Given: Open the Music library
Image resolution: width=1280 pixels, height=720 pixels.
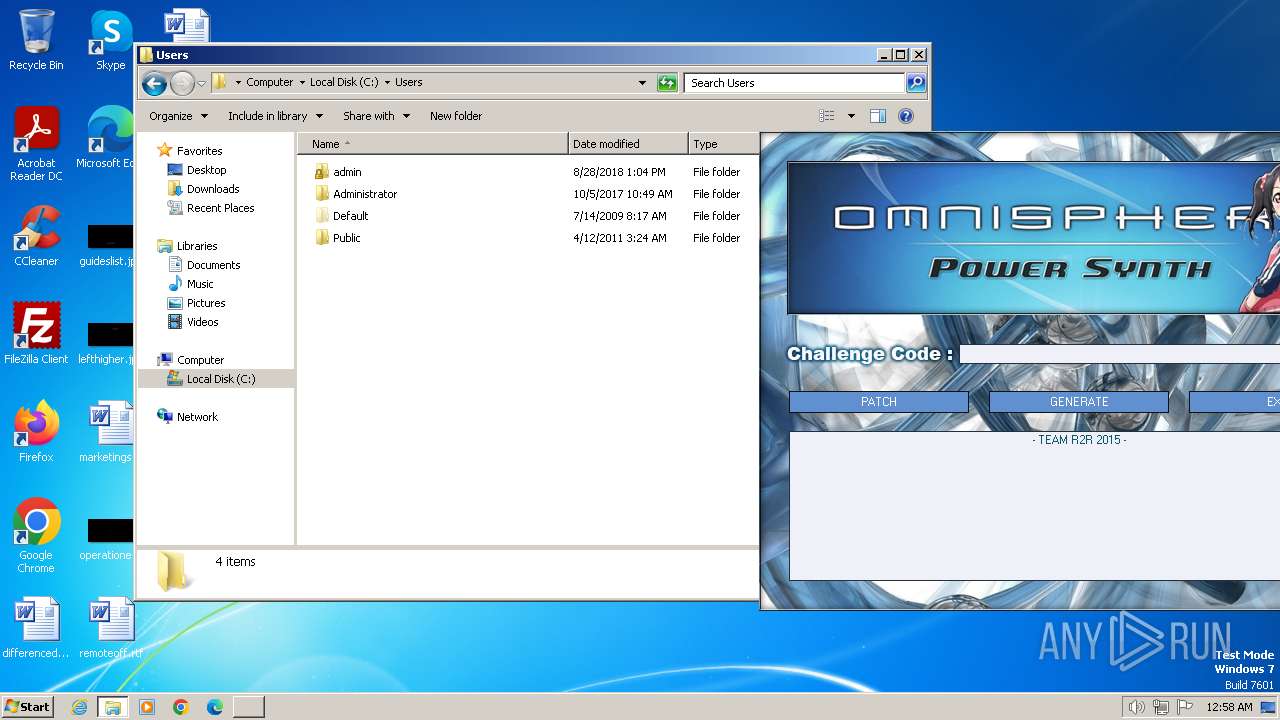Looking at the screenshot, I should pyautogui.click(x=200, y=284).
